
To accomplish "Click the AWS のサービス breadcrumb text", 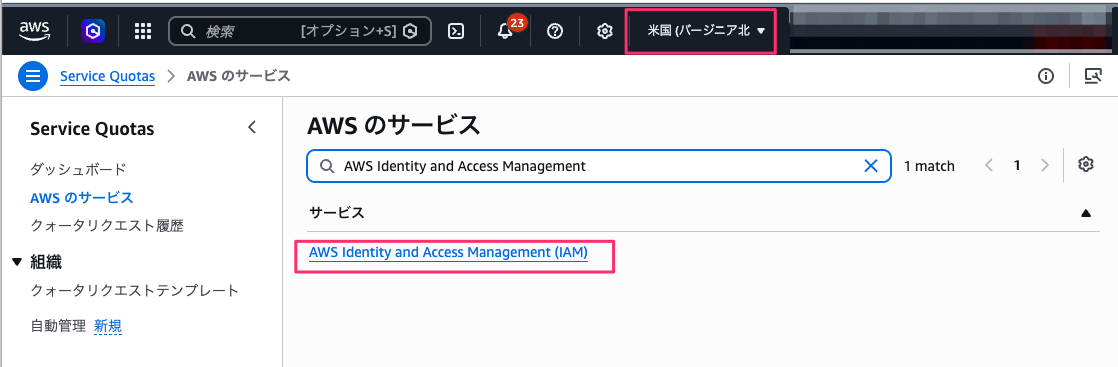I will pyautogui.click(x=238, y=76).
